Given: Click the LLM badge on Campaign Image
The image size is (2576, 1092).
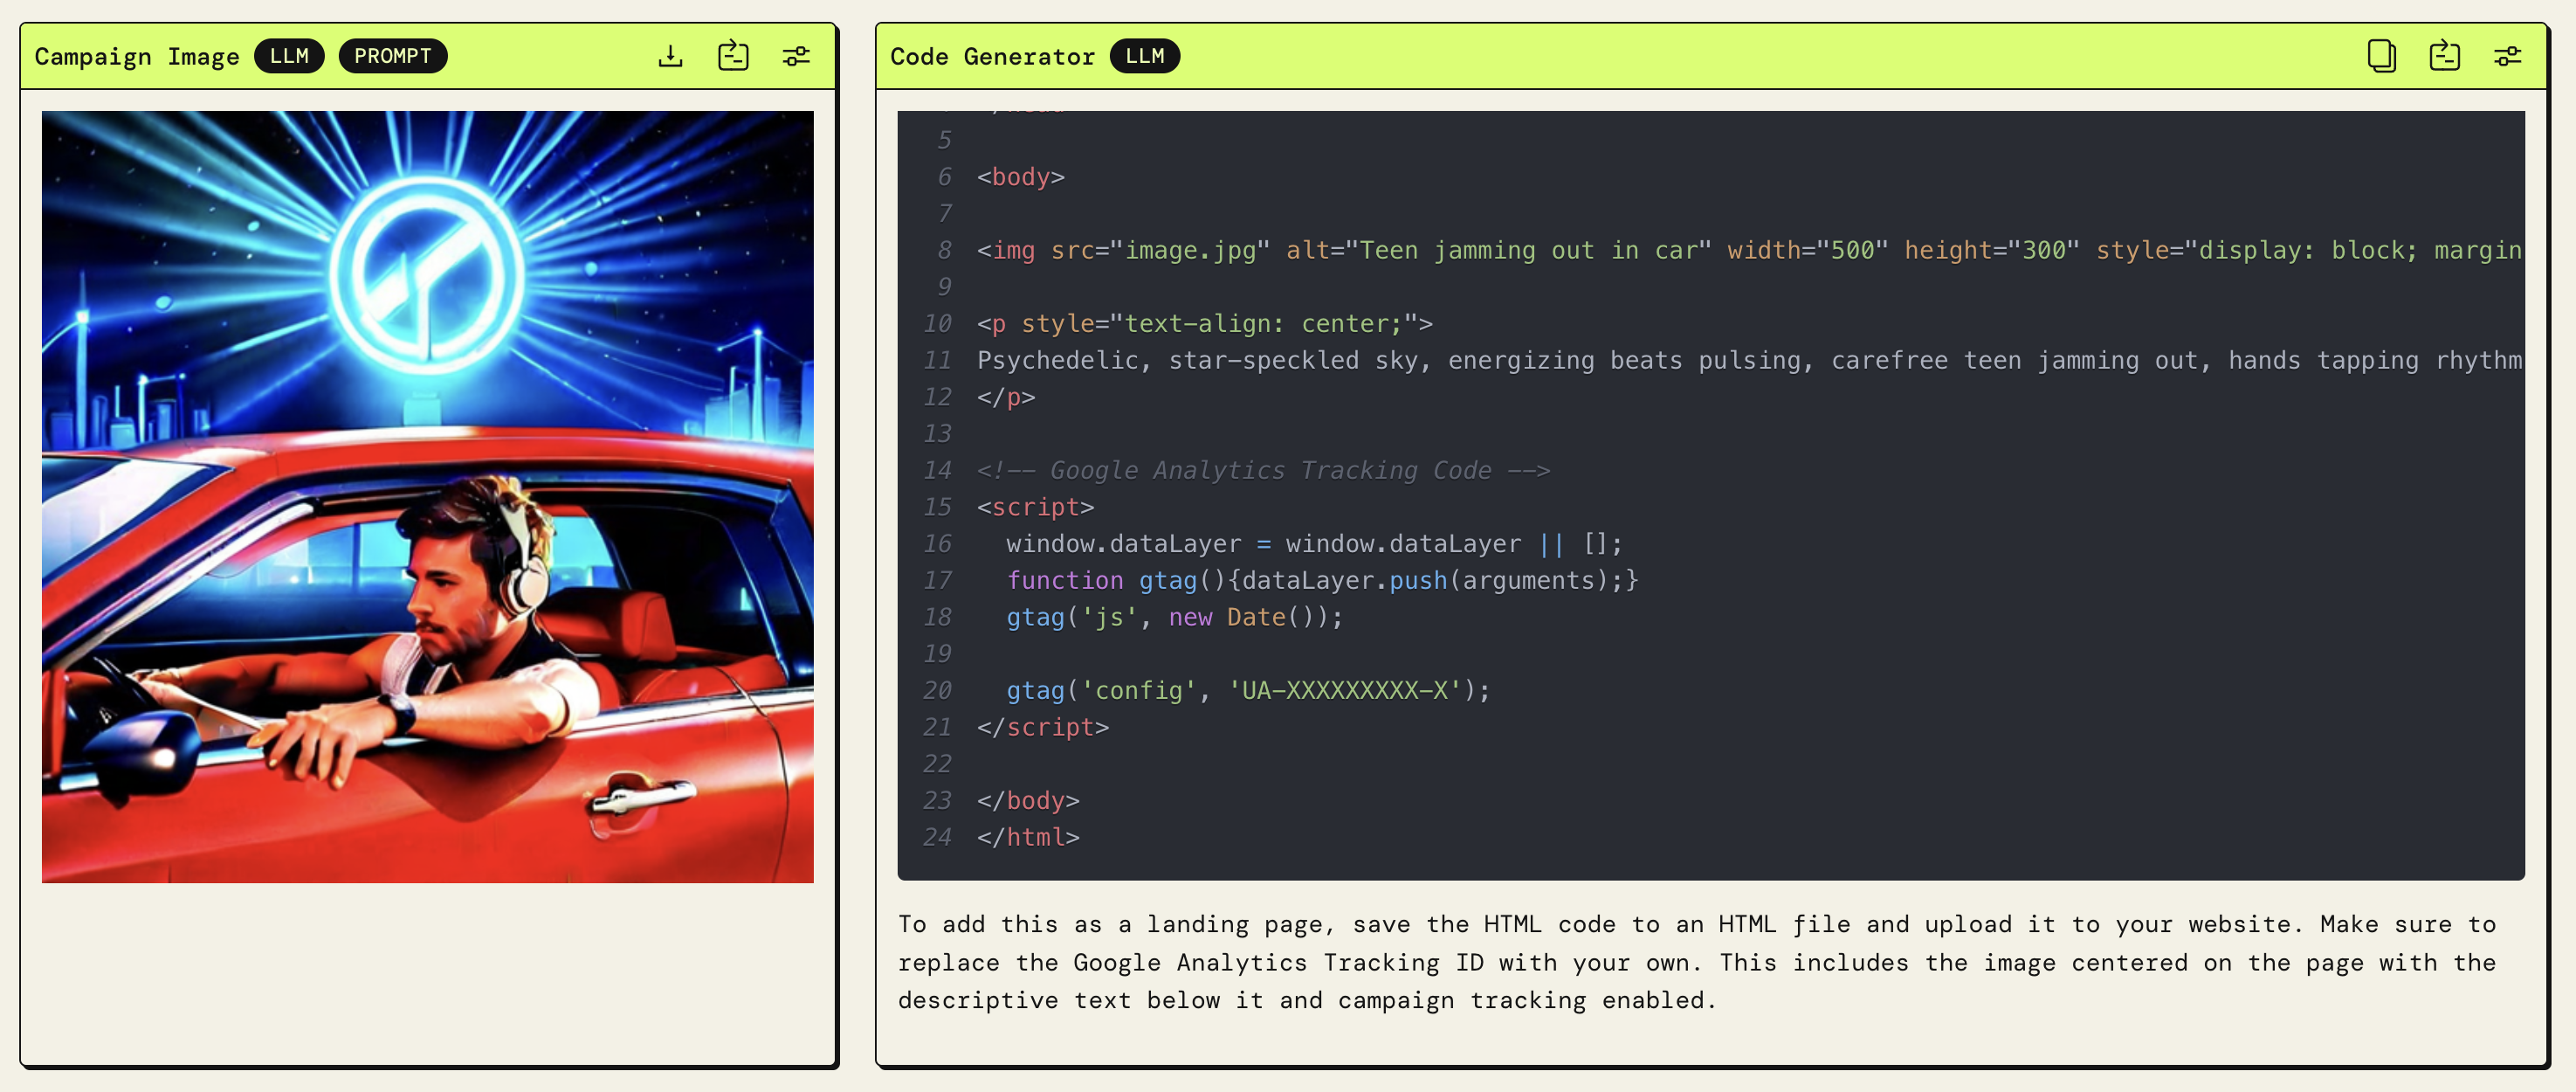Looking at the screenshot, I should click(289, 56).
